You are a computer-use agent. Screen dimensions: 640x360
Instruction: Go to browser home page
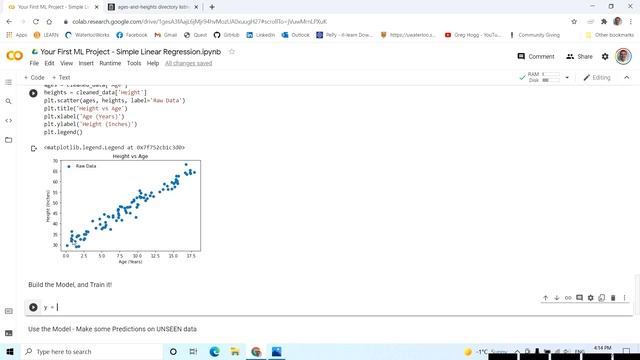(49, 22)
